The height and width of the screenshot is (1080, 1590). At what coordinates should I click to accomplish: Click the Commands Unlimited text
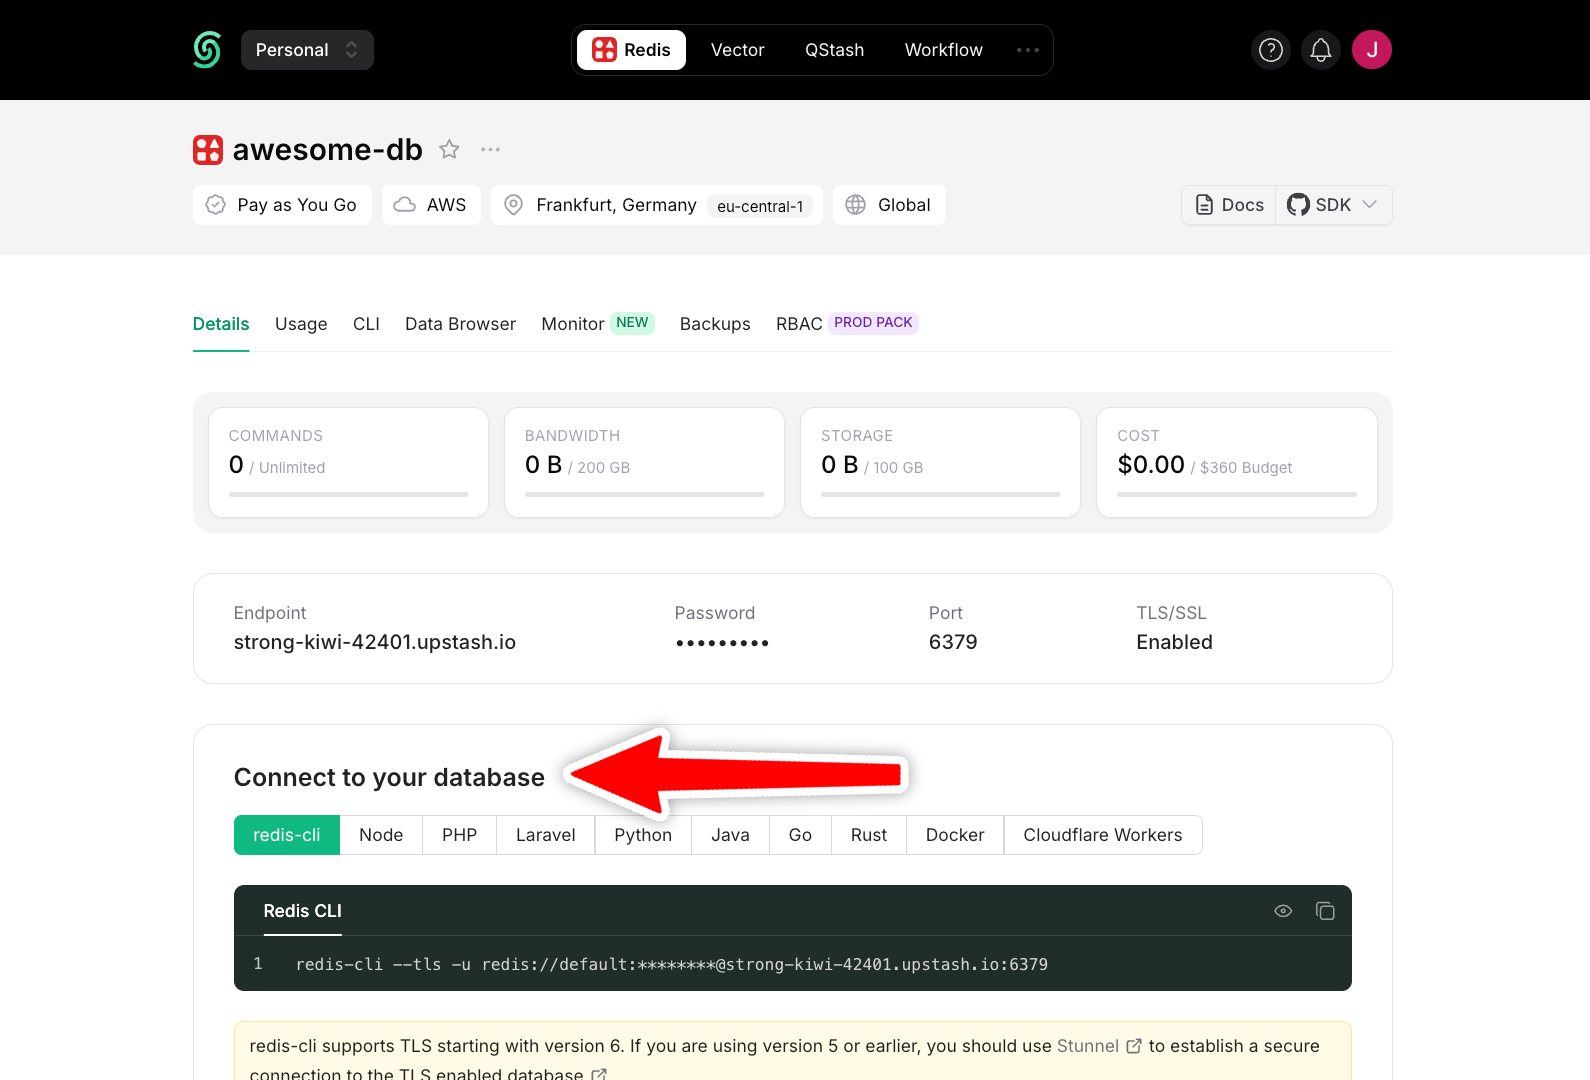coord(292,468)
